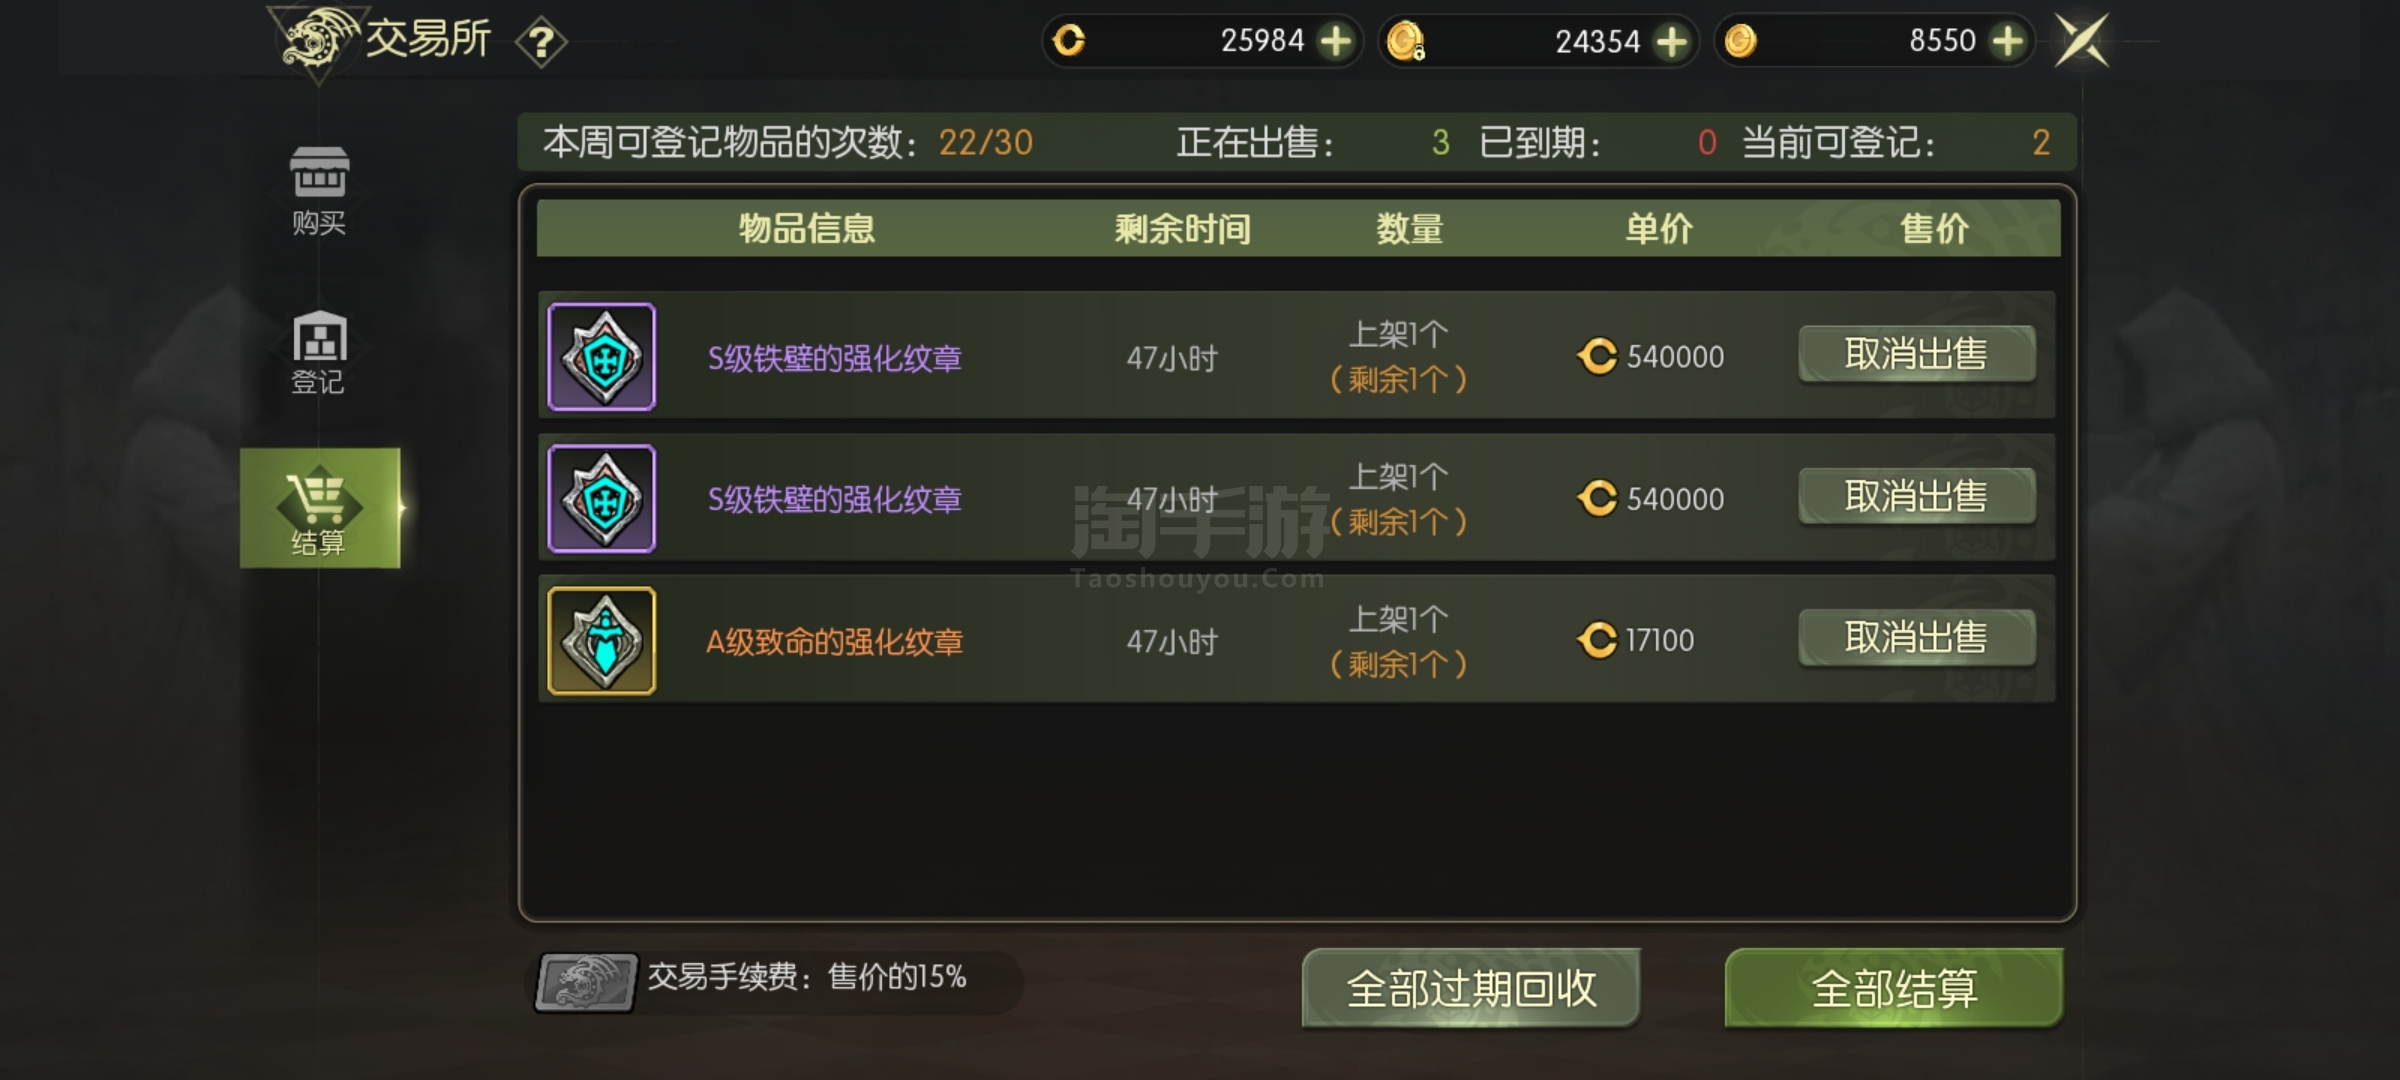Cancel sale of first S级铁壁 emblem
Image resolution: width=2400 pixels, height=1080 pixels.
point(1917,354)
